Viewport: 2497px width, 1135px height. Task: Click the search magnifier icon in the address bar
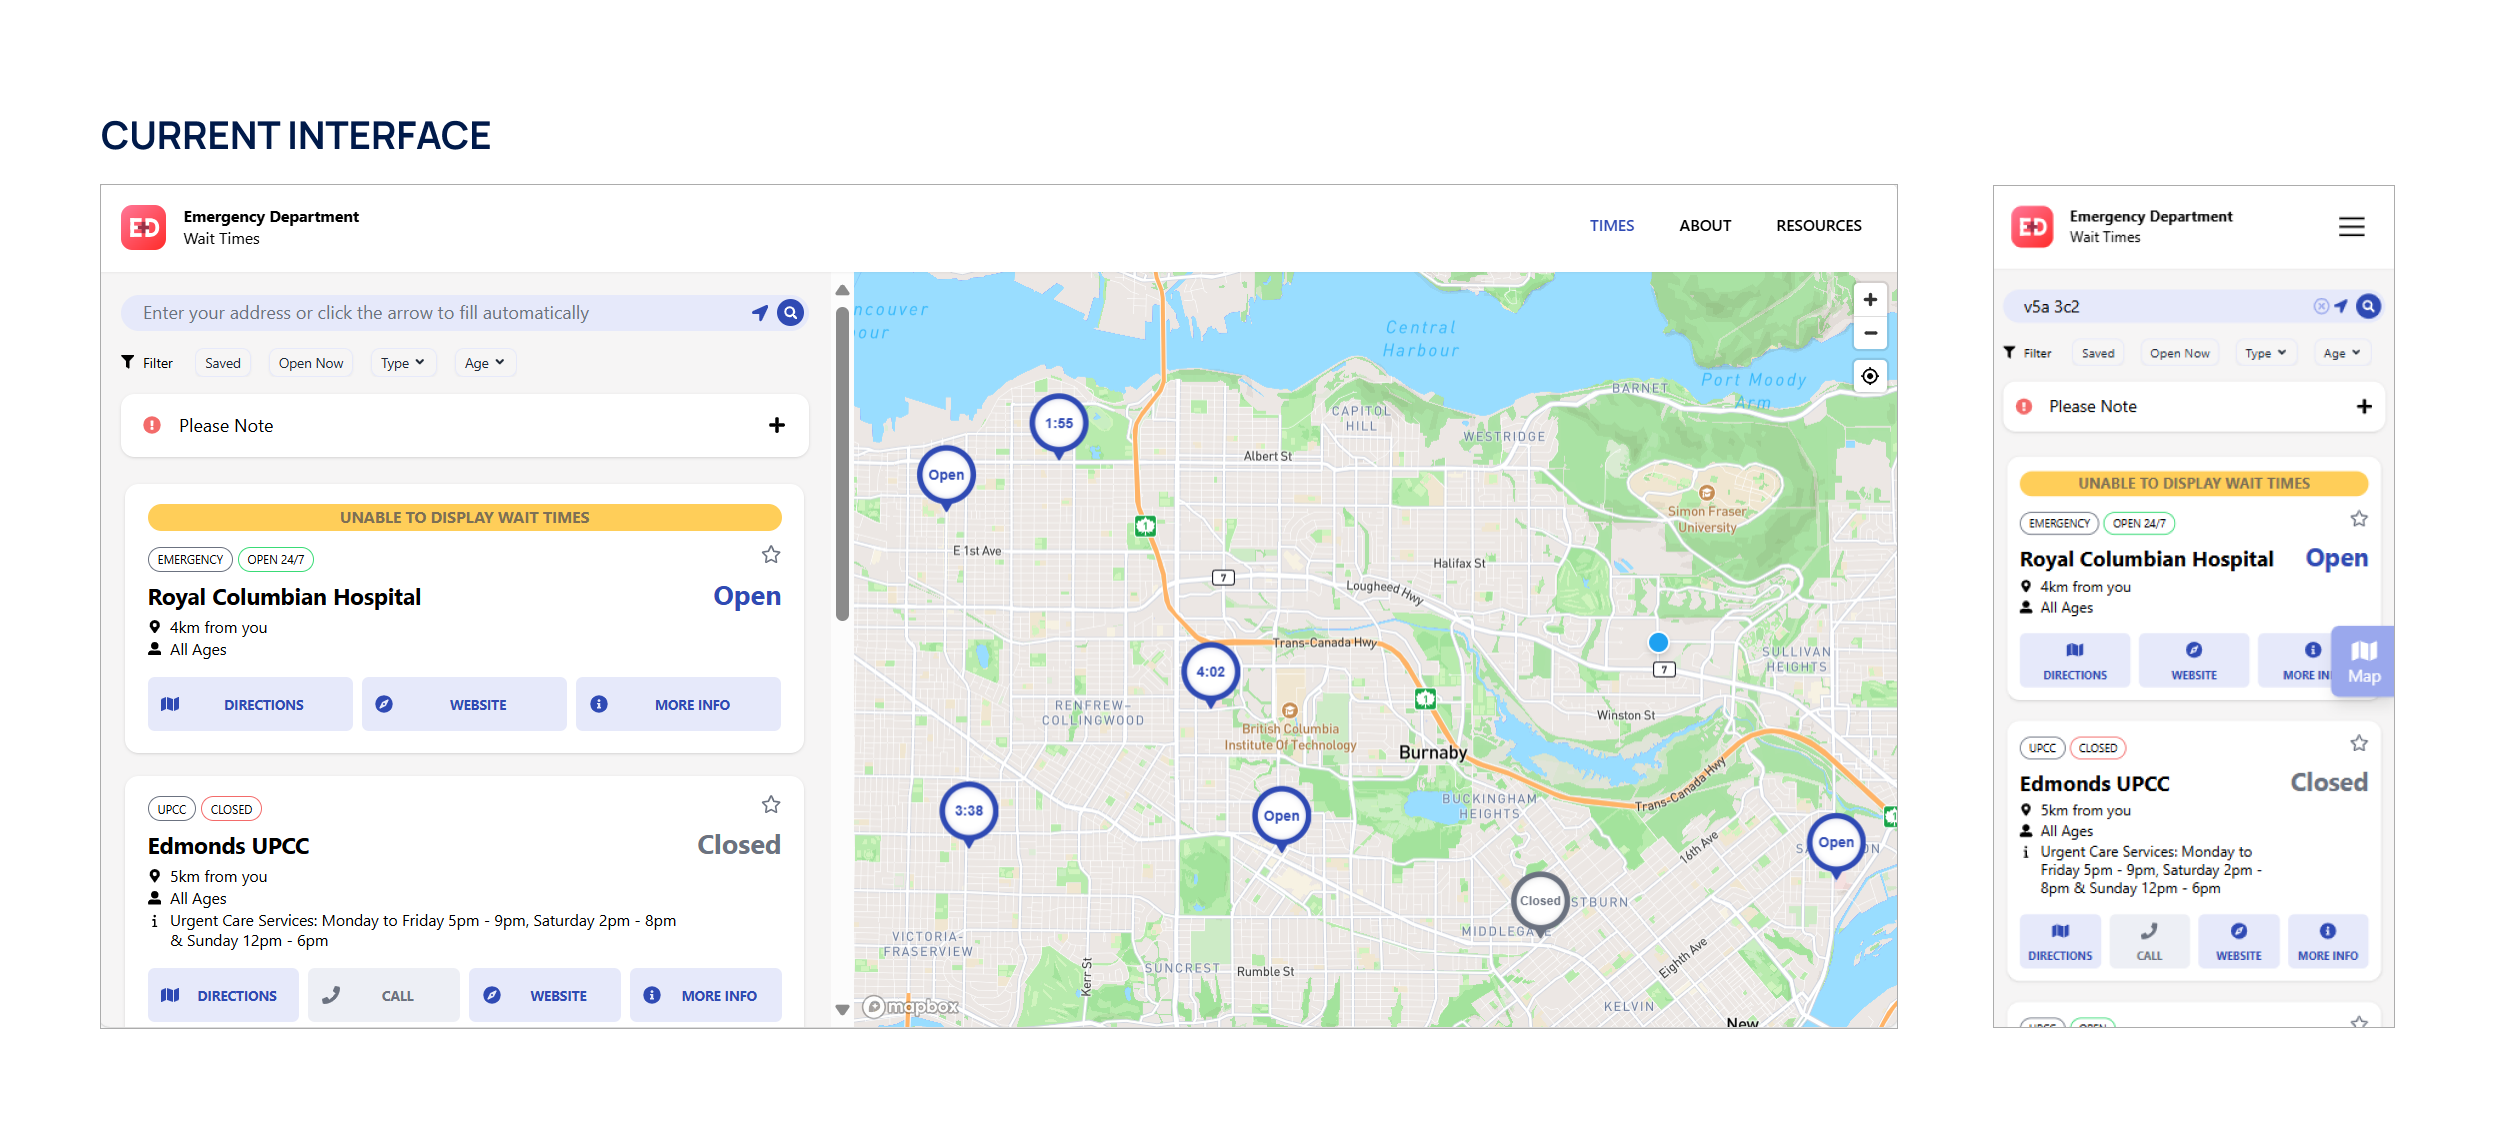click(791, 312)
